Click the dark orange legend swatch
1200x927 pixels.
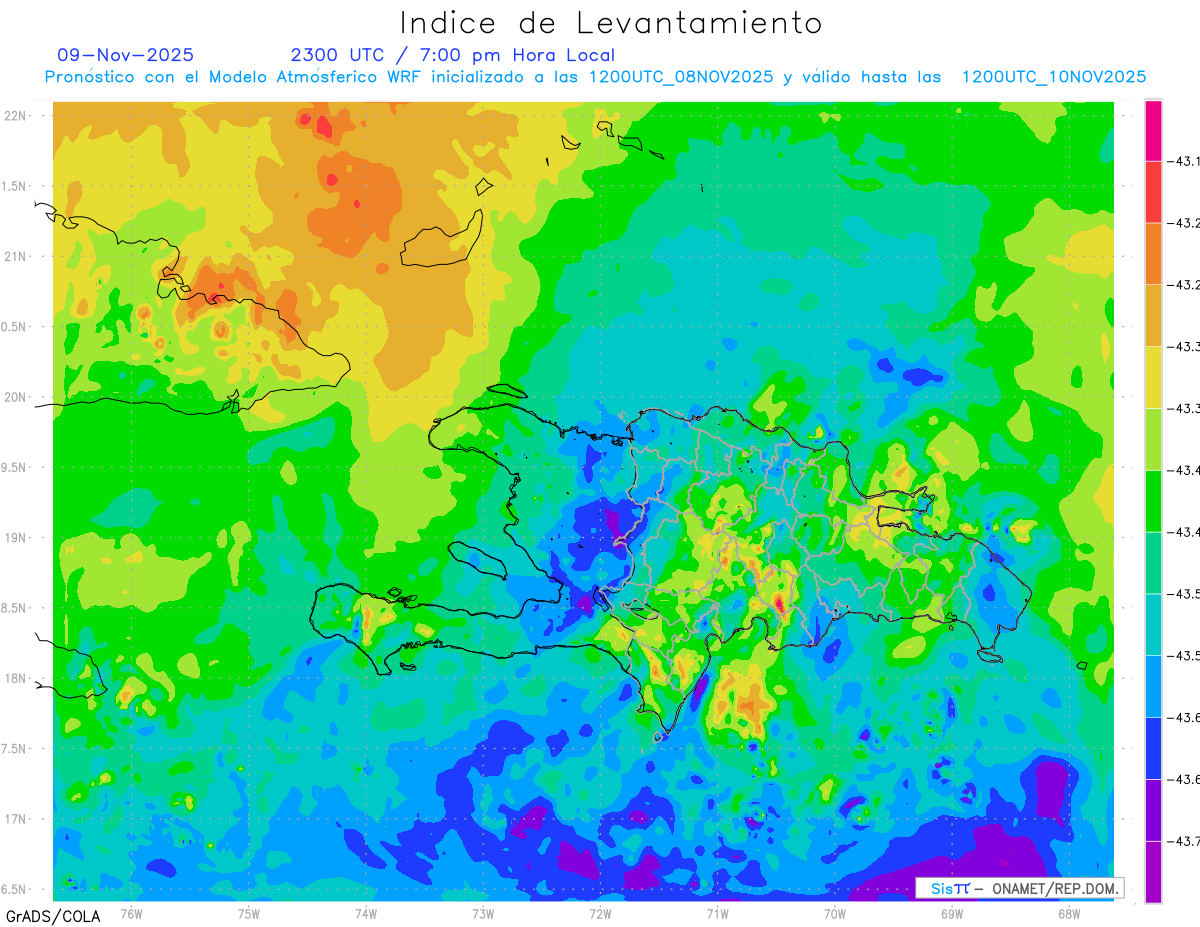pyautogui.click(x=1153, y=253)
